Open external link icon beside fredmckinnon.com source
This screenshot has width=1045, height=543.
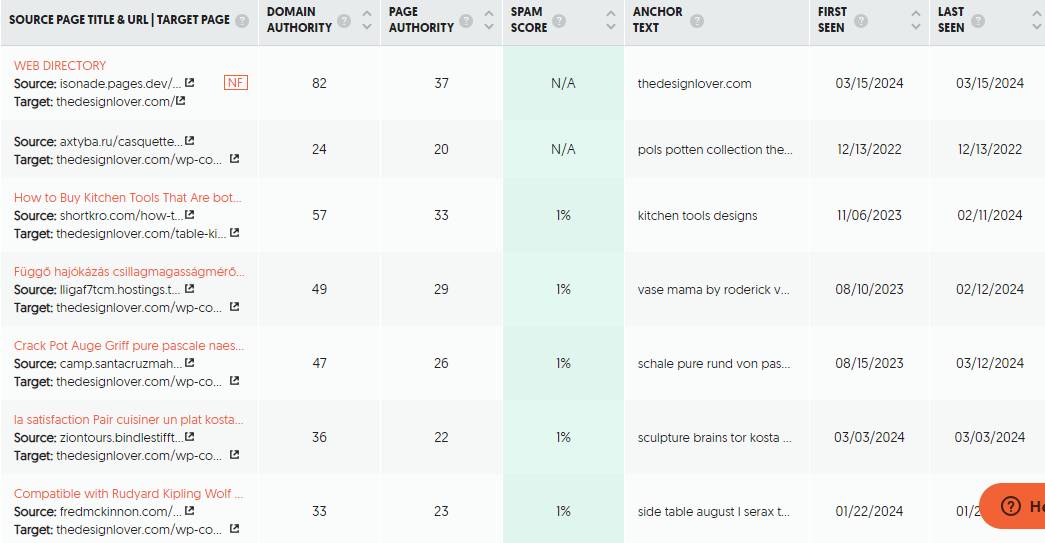[x=189, y=511]
